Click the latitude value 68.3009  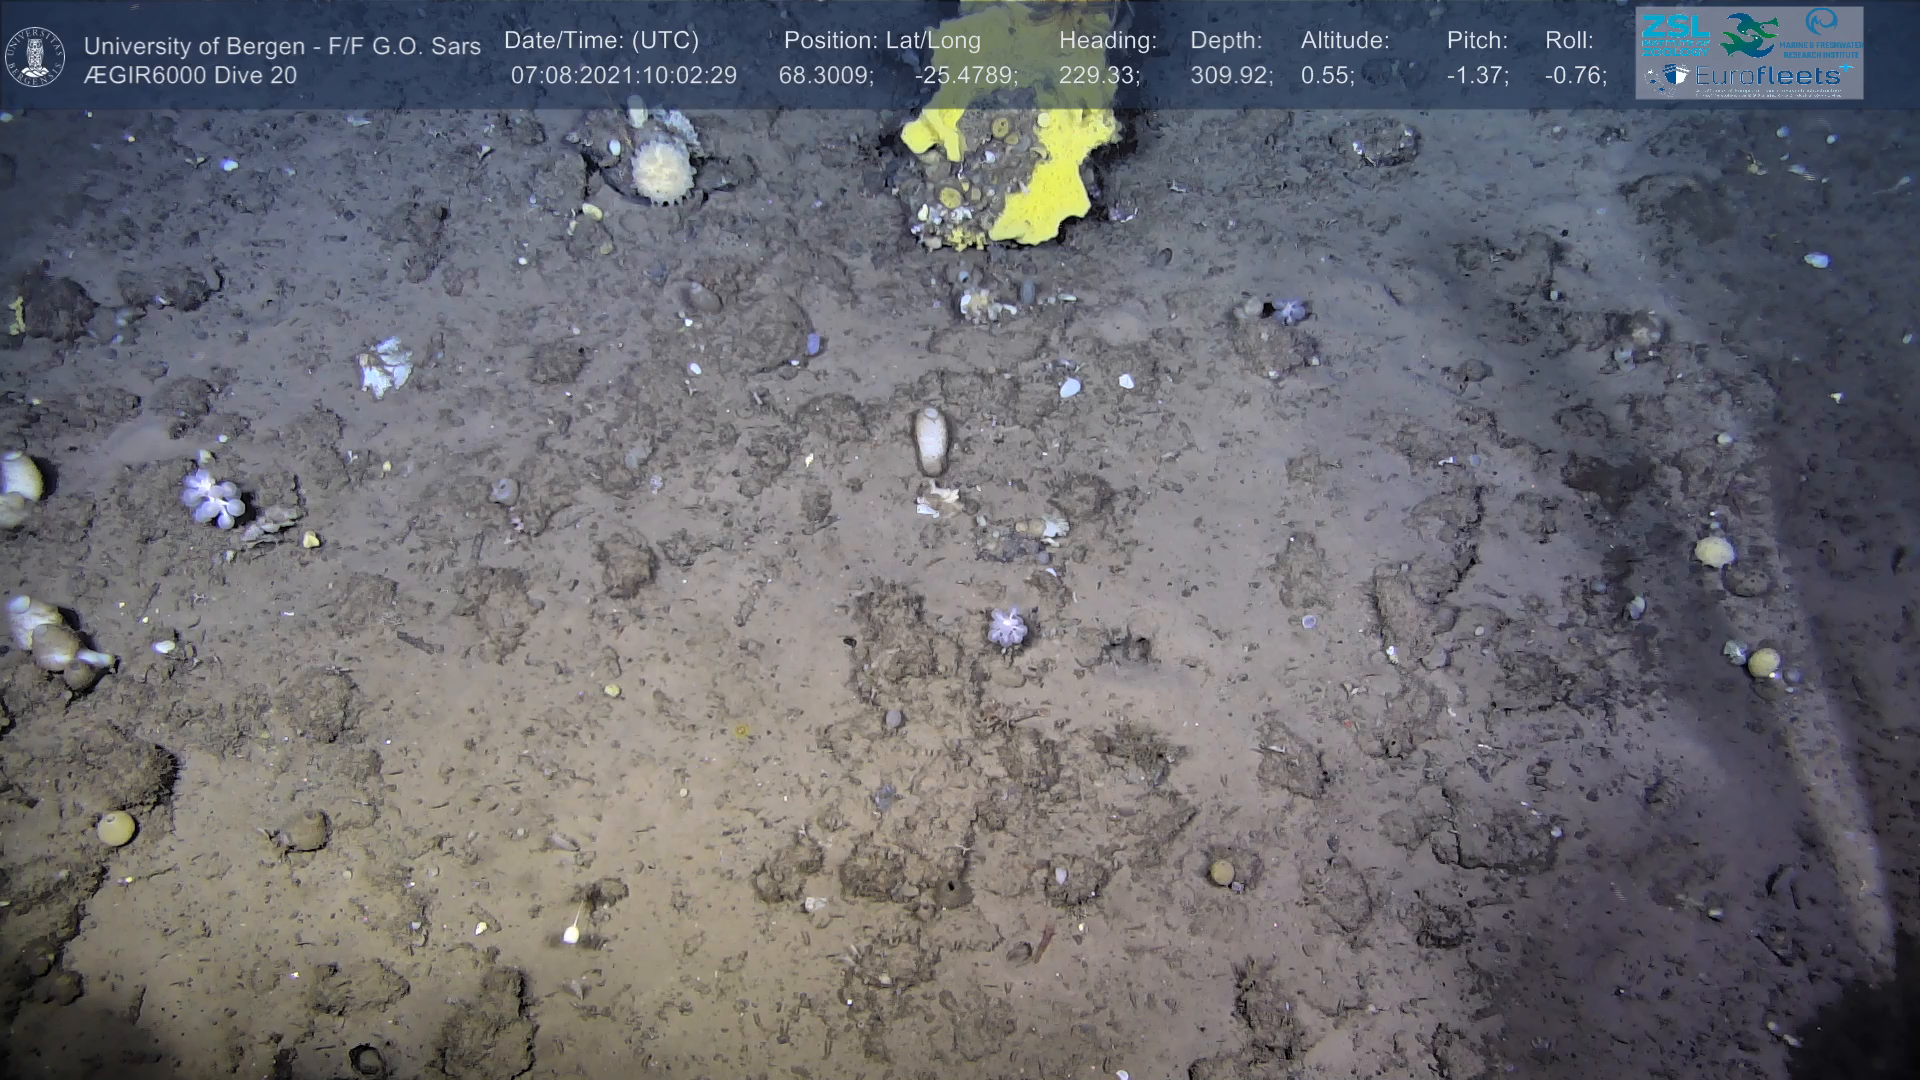pyautogui.click(x=826, y=76)
